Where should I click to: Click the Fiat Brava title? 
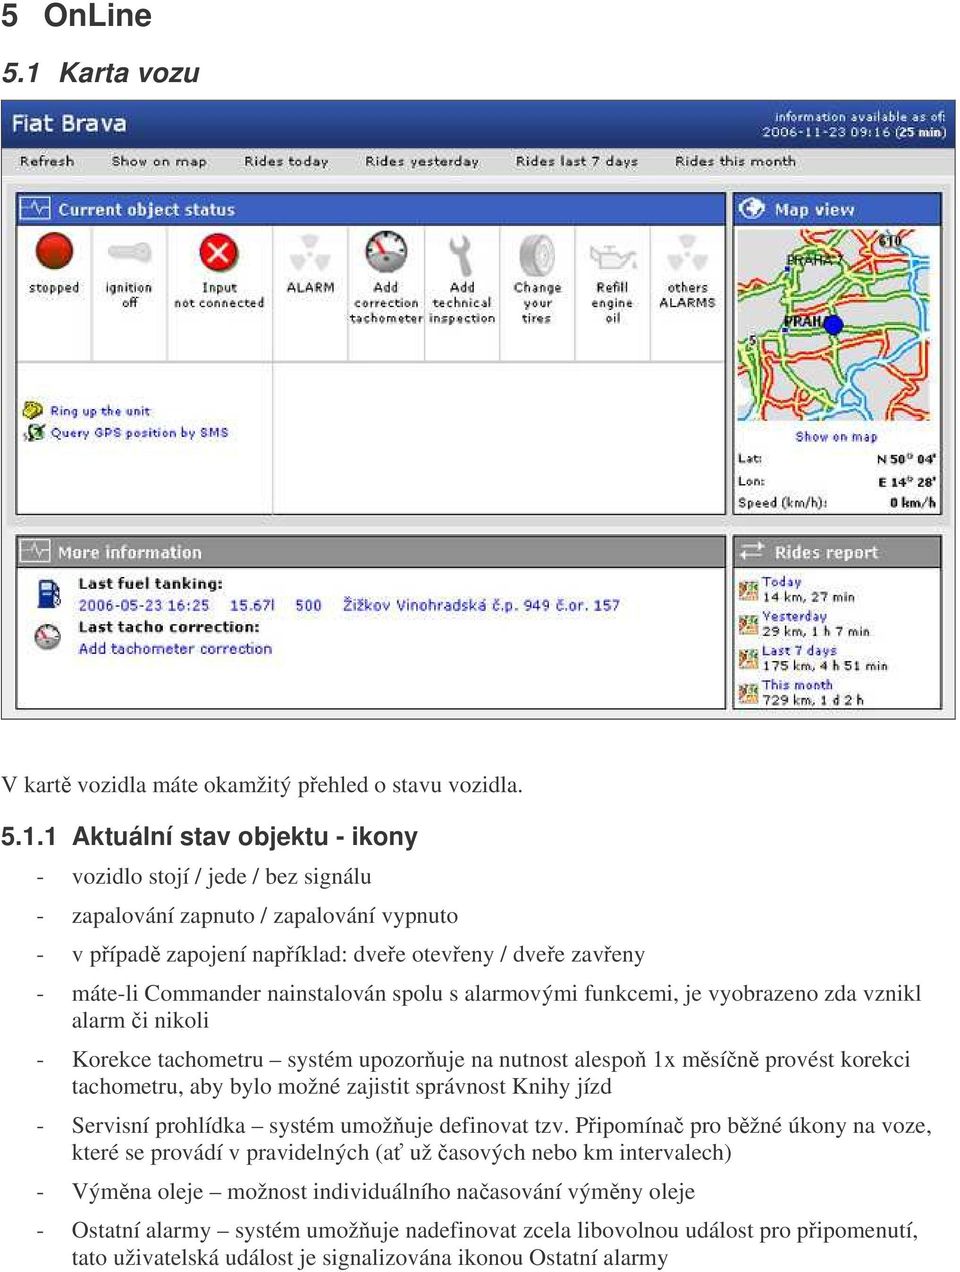[x=69, y=124]
